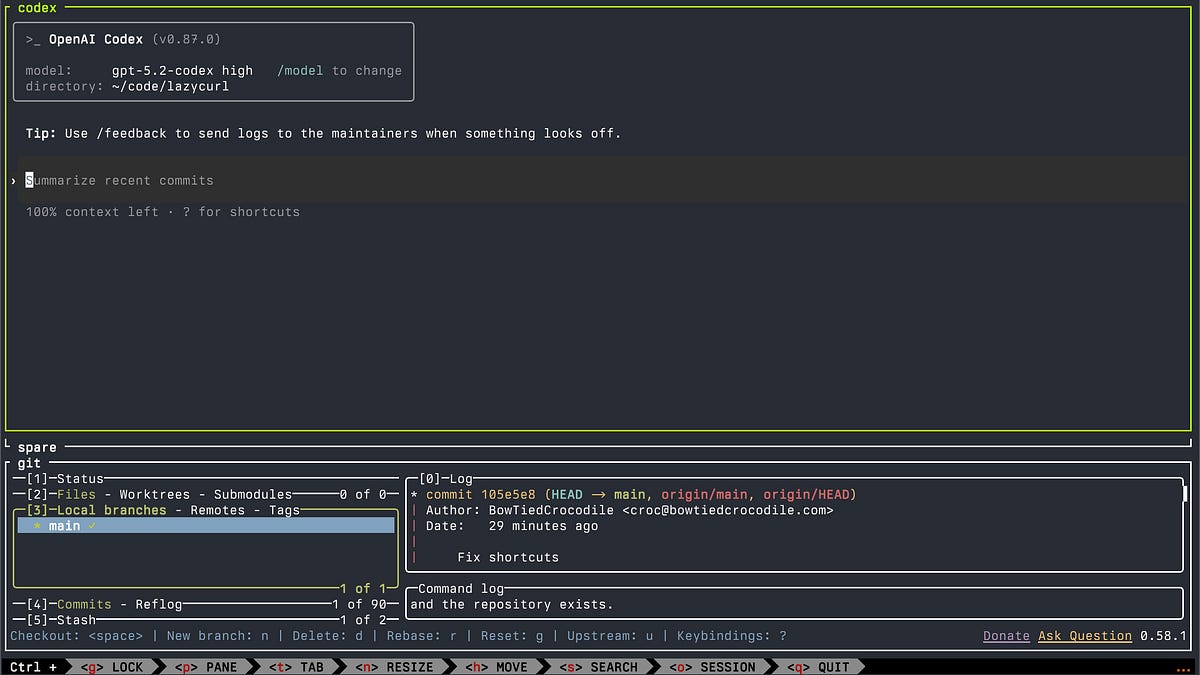Click the Donate link
The height and width of the screenshot is (675, 1200).
tap(1006, 635)
